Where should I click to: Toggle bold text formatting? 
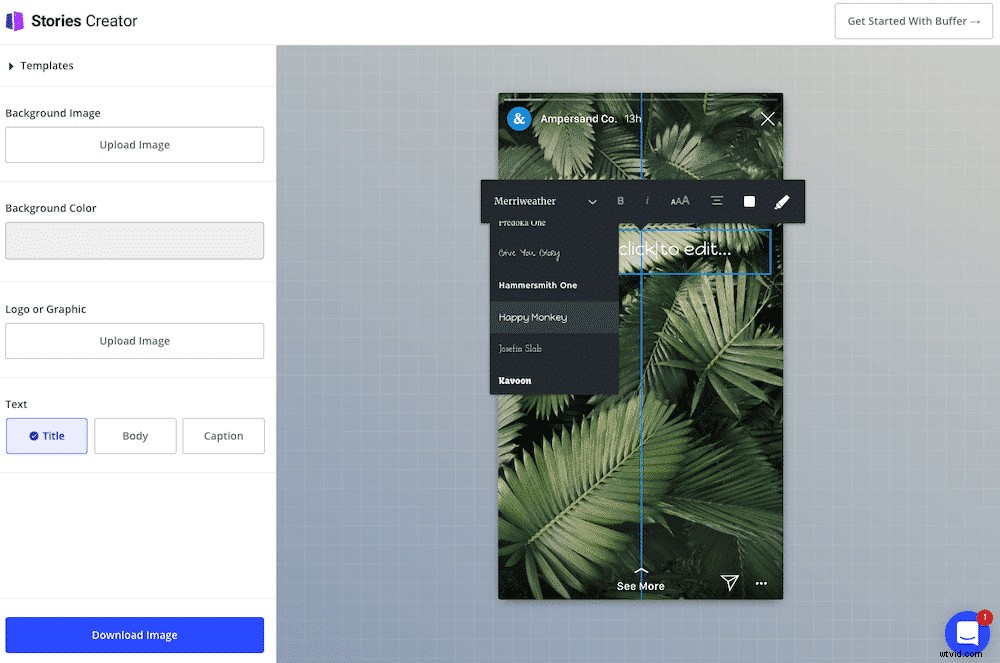coord(620,201)
